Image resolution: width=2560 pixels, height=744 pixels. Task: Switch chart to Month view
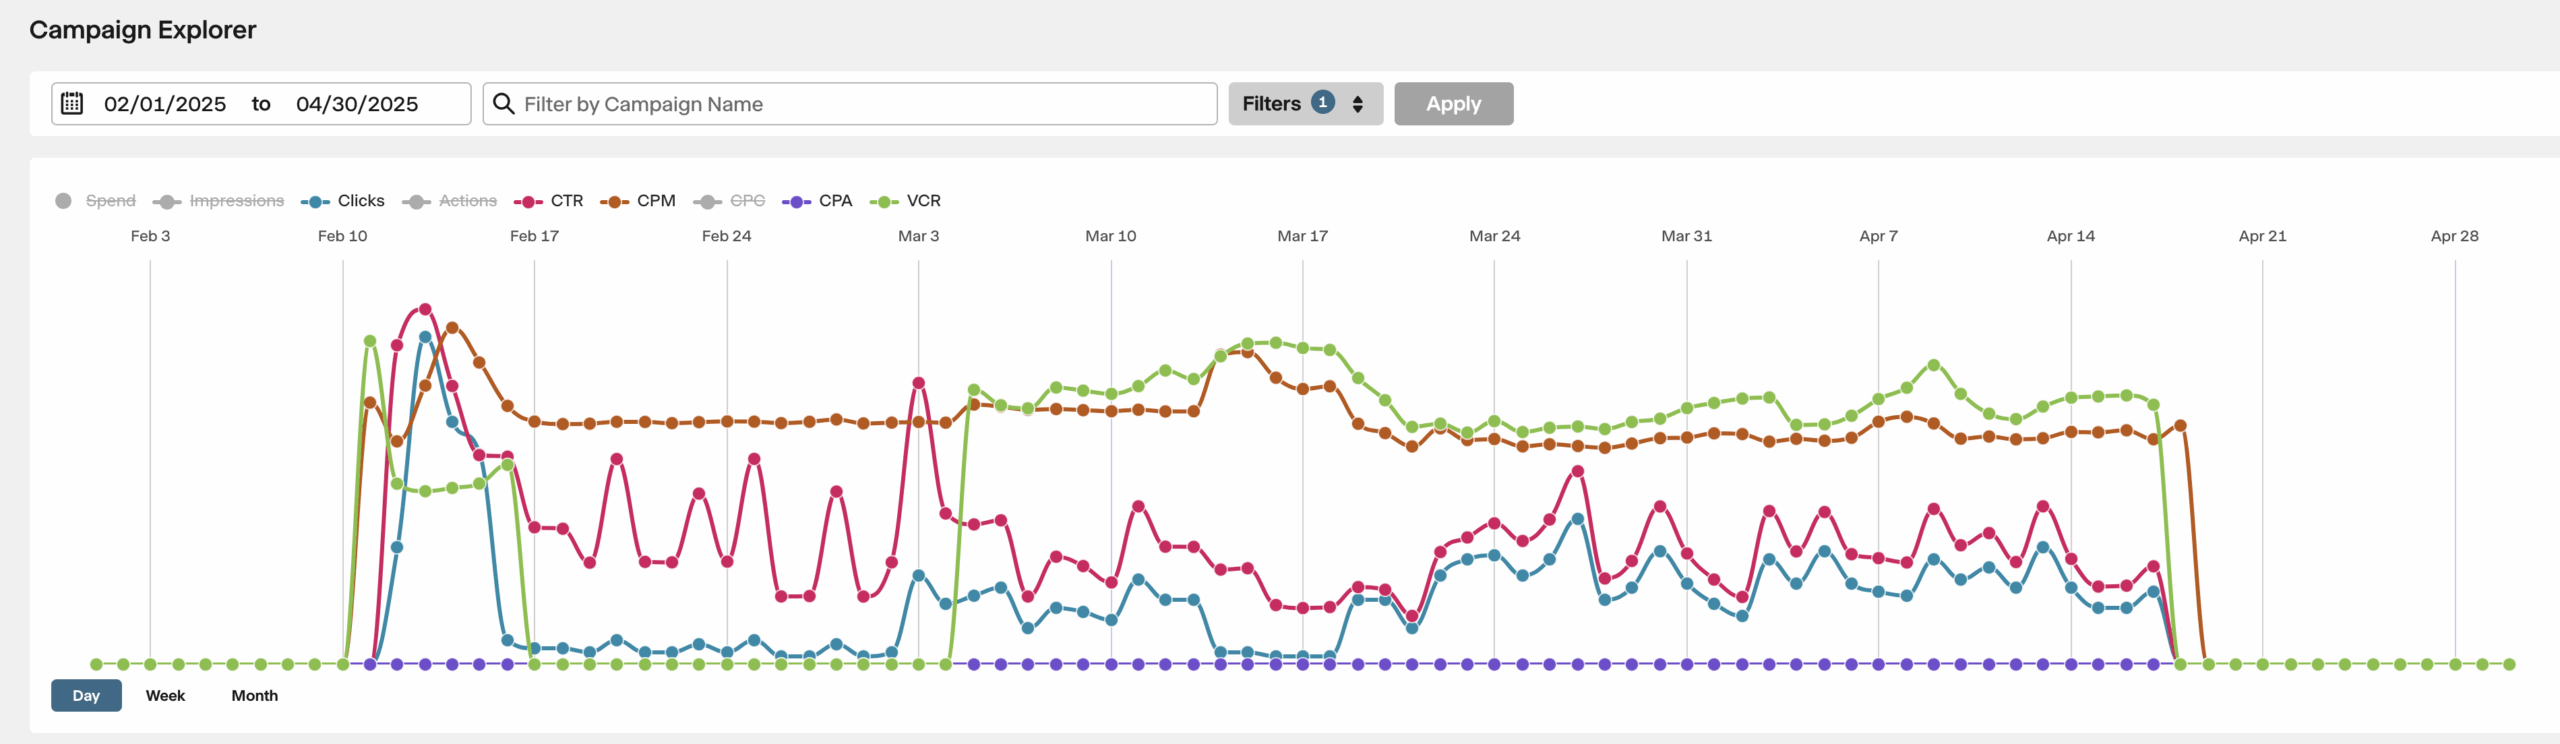pyautogui.click(x=255, y=695)
